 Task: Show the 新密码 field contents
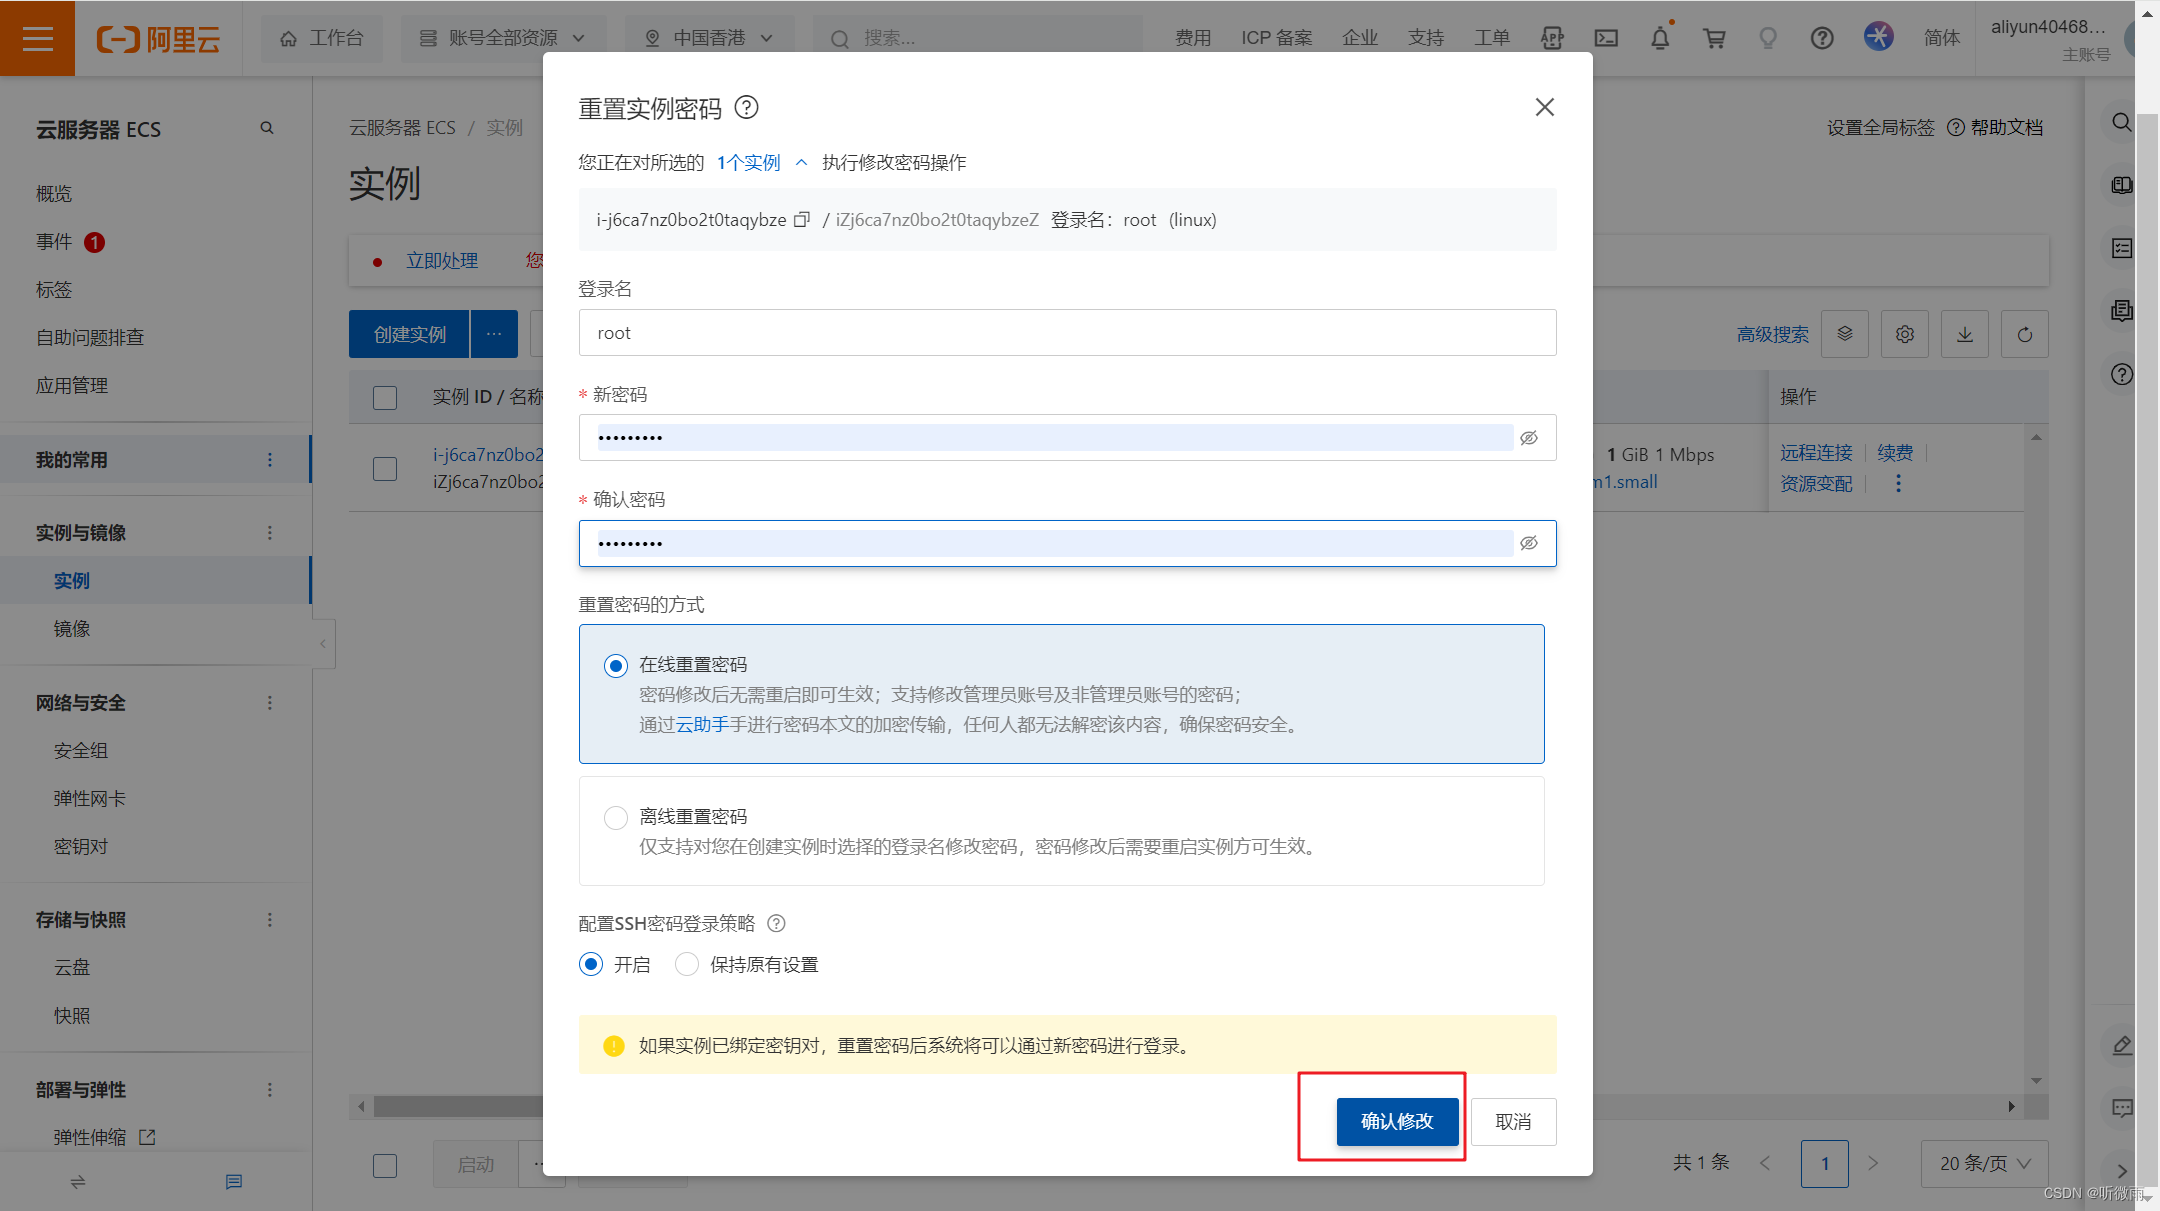(1529, 438)
